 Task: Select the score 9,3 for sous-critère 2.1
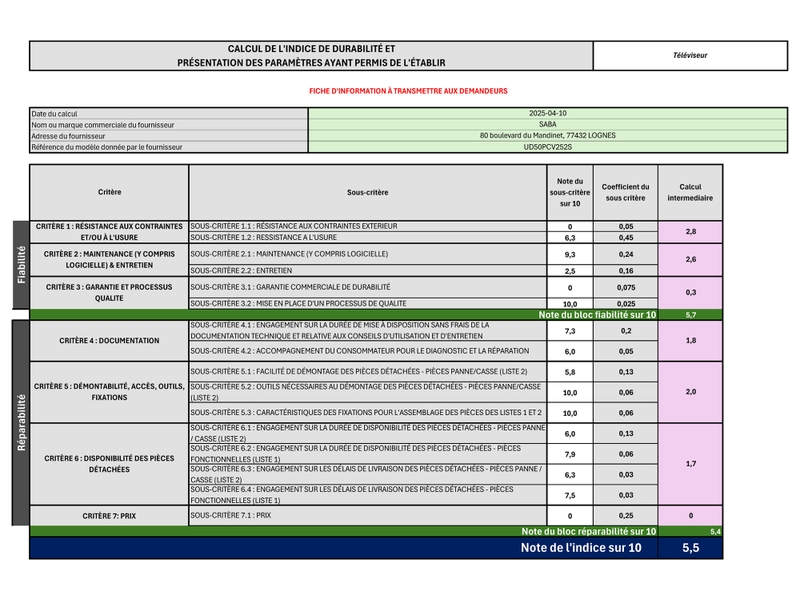[x=570, y=255]
